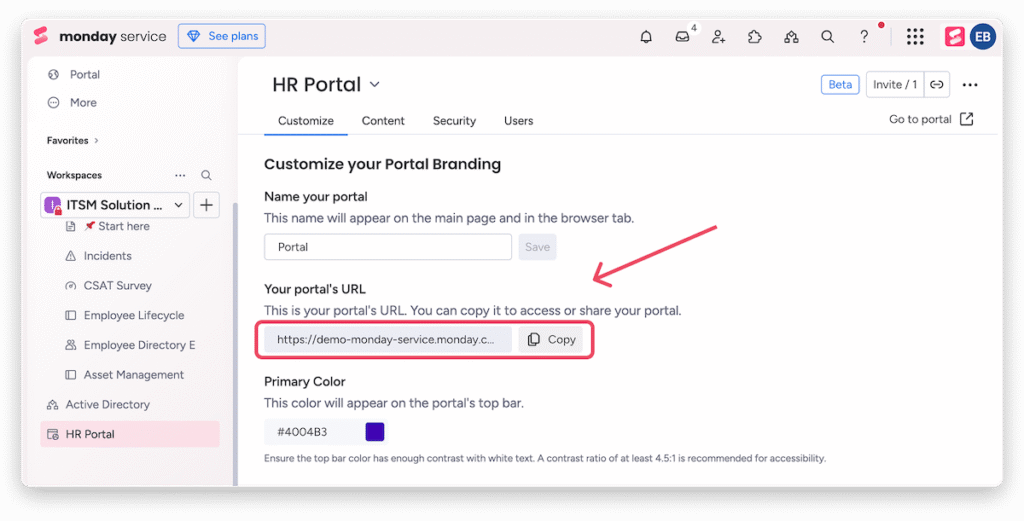Click the Invite / 1 button
1024x521 pixels.
[x=895, y=84]
